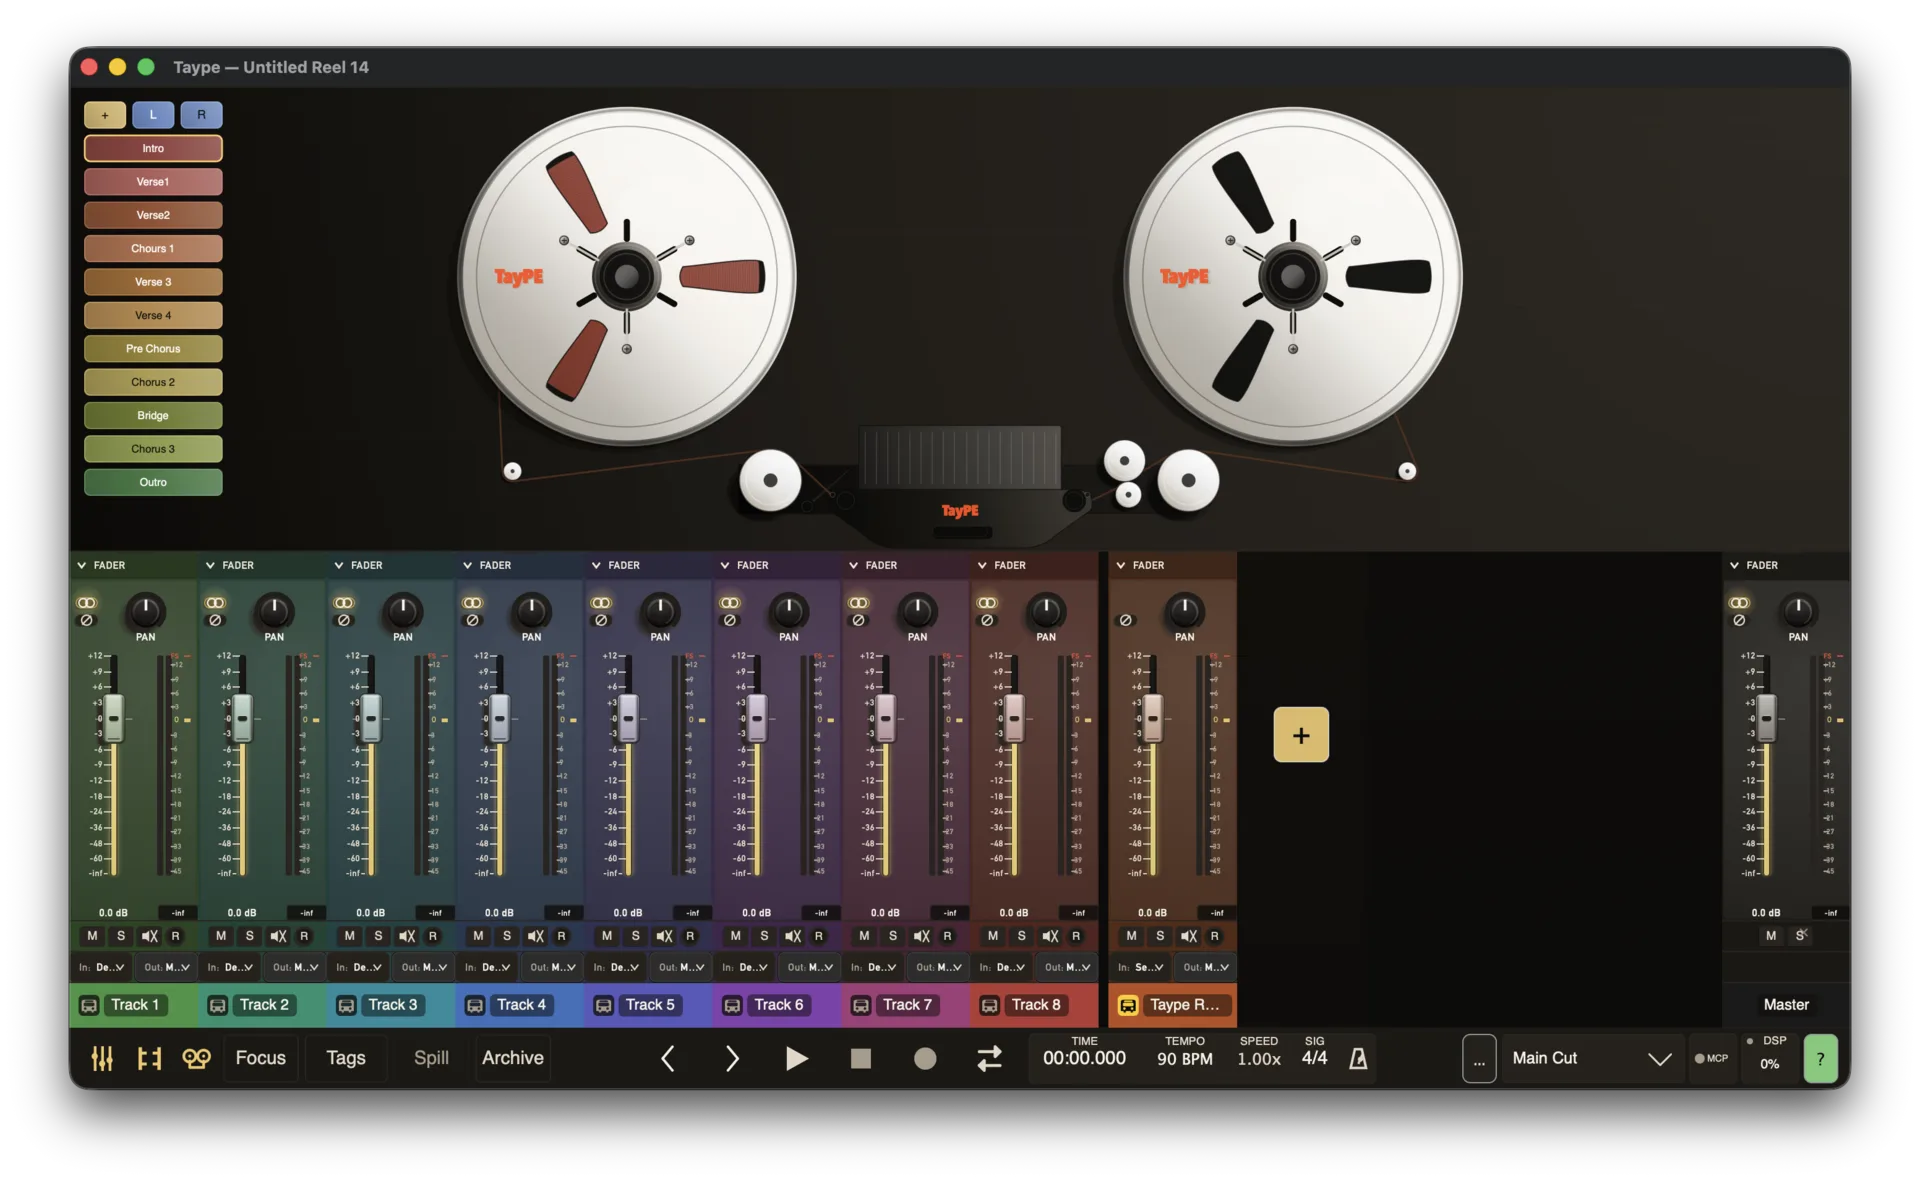Skip forward with the next arrow
This screenshot has height=1181, width=1920.
[x=731, y=1058]
